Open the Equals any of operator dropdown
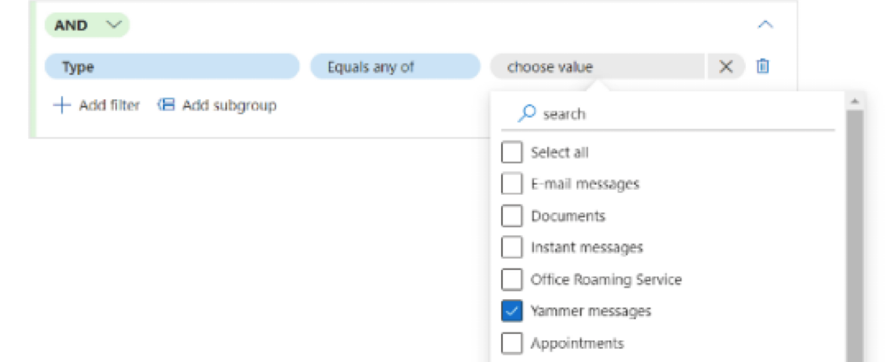This screenshot has width=890, height=362. coord(395,66)
